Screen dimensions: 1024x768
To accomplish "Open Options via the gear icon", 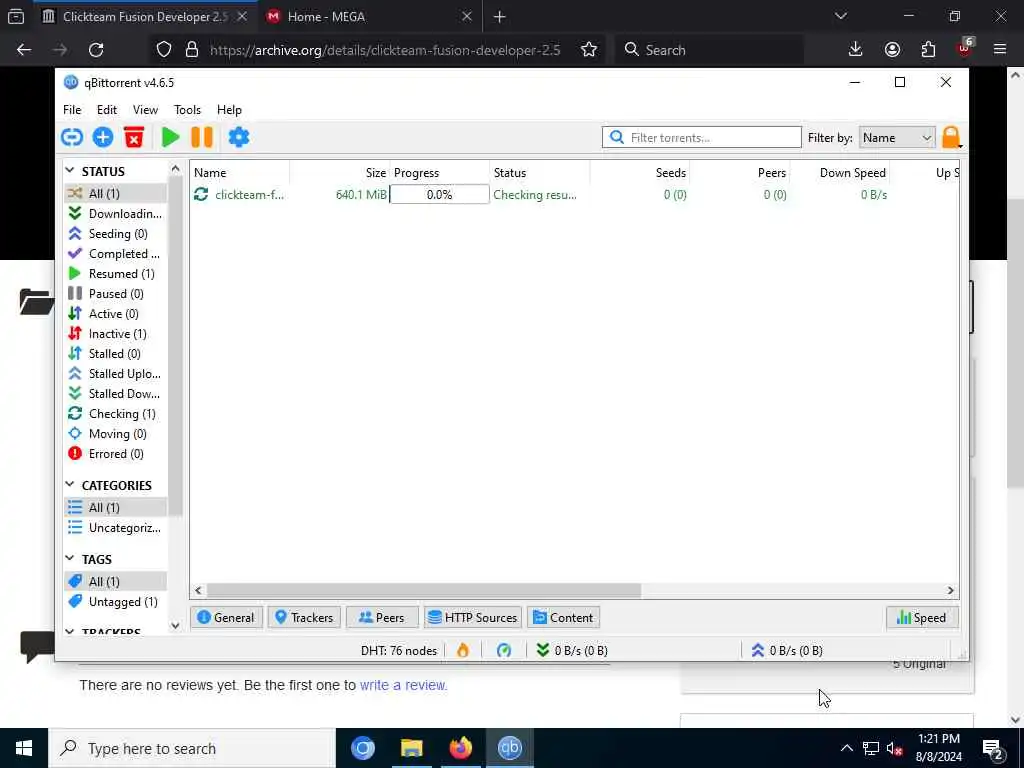I will click(x=239, y=137).
